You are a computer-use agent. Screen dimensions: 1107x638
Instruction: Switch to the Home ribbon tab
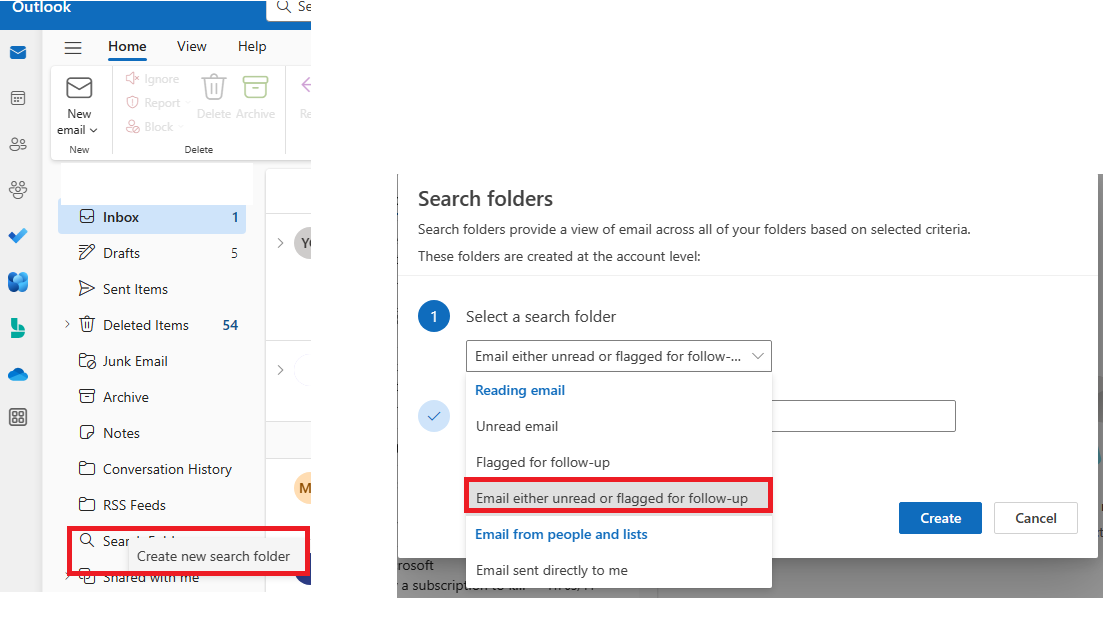(127, 47)
